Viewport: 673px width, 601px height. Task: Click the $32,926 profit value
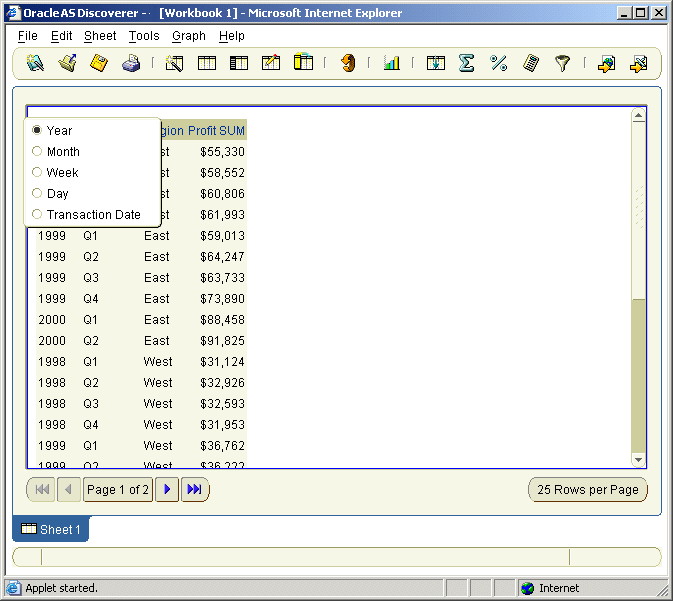[222, 382]
